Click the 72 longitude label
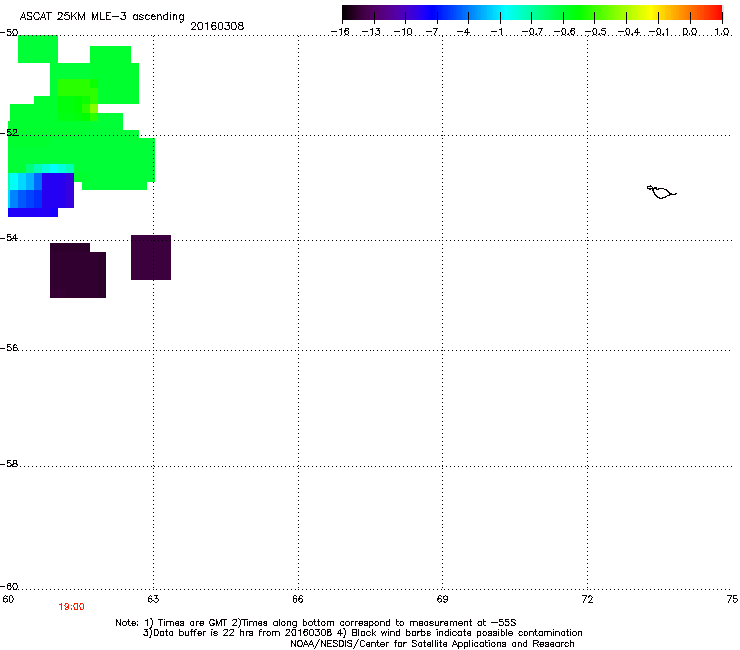 click(587, 599)
